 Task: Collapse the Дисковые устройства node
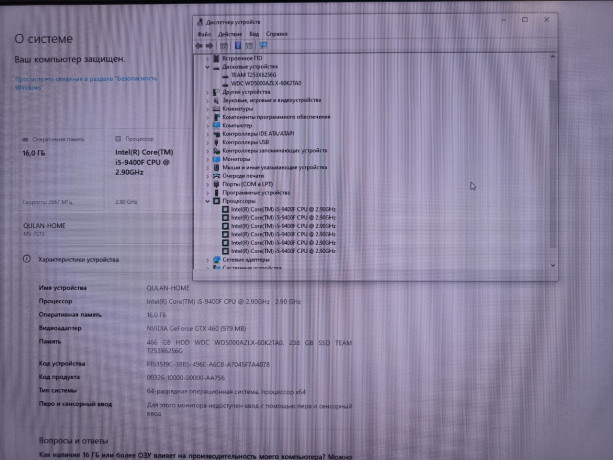point(208,67)
